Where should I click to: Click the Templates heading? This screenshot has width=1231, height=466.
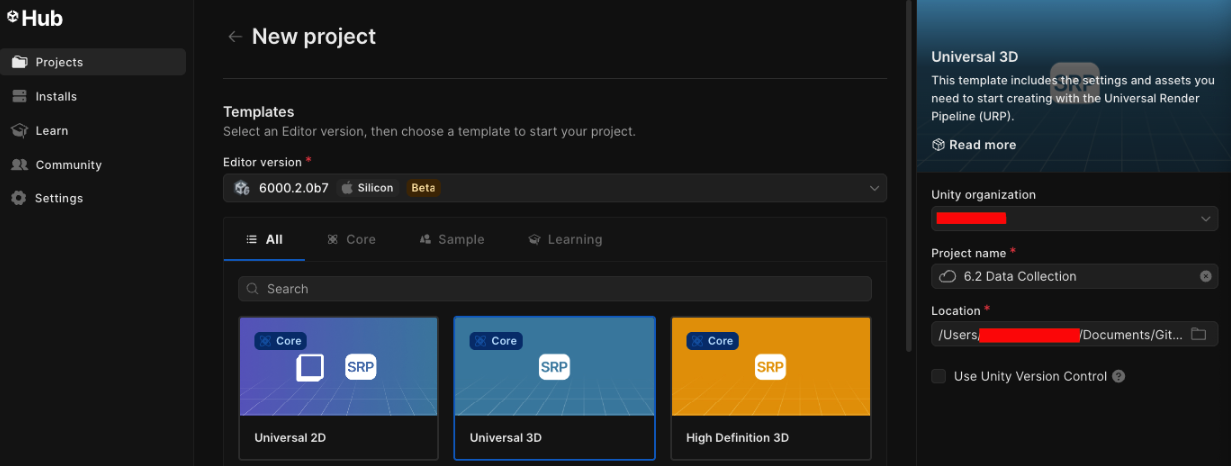point(259,112)
